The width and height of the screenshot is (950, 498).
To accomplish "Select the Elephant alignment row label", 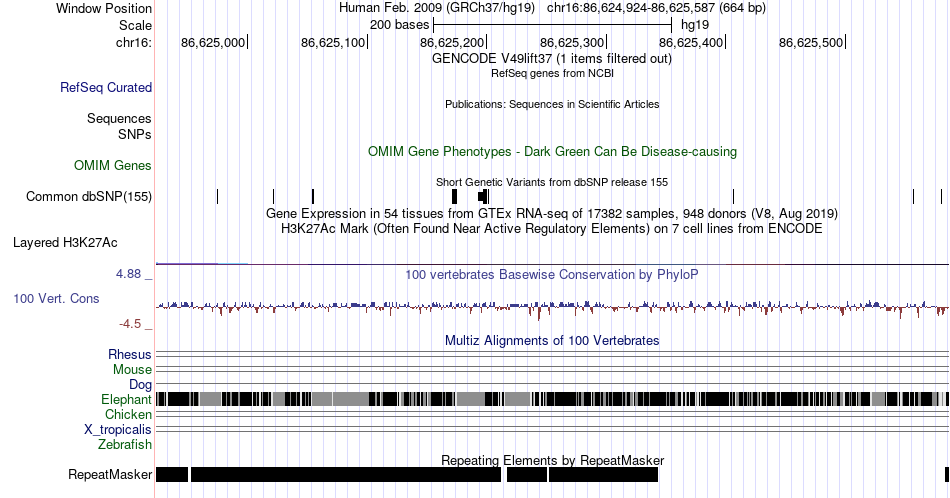I will [x=126, y=399].
